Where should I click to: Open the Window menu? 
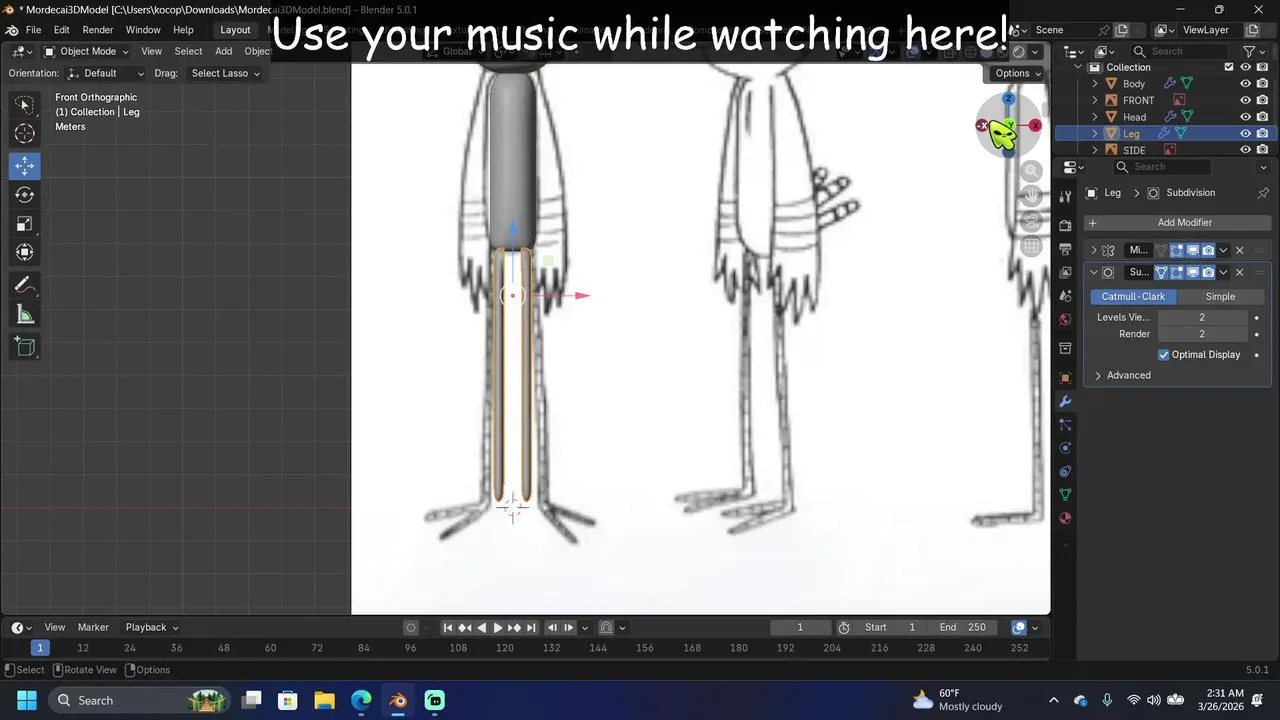coord(143,30)
